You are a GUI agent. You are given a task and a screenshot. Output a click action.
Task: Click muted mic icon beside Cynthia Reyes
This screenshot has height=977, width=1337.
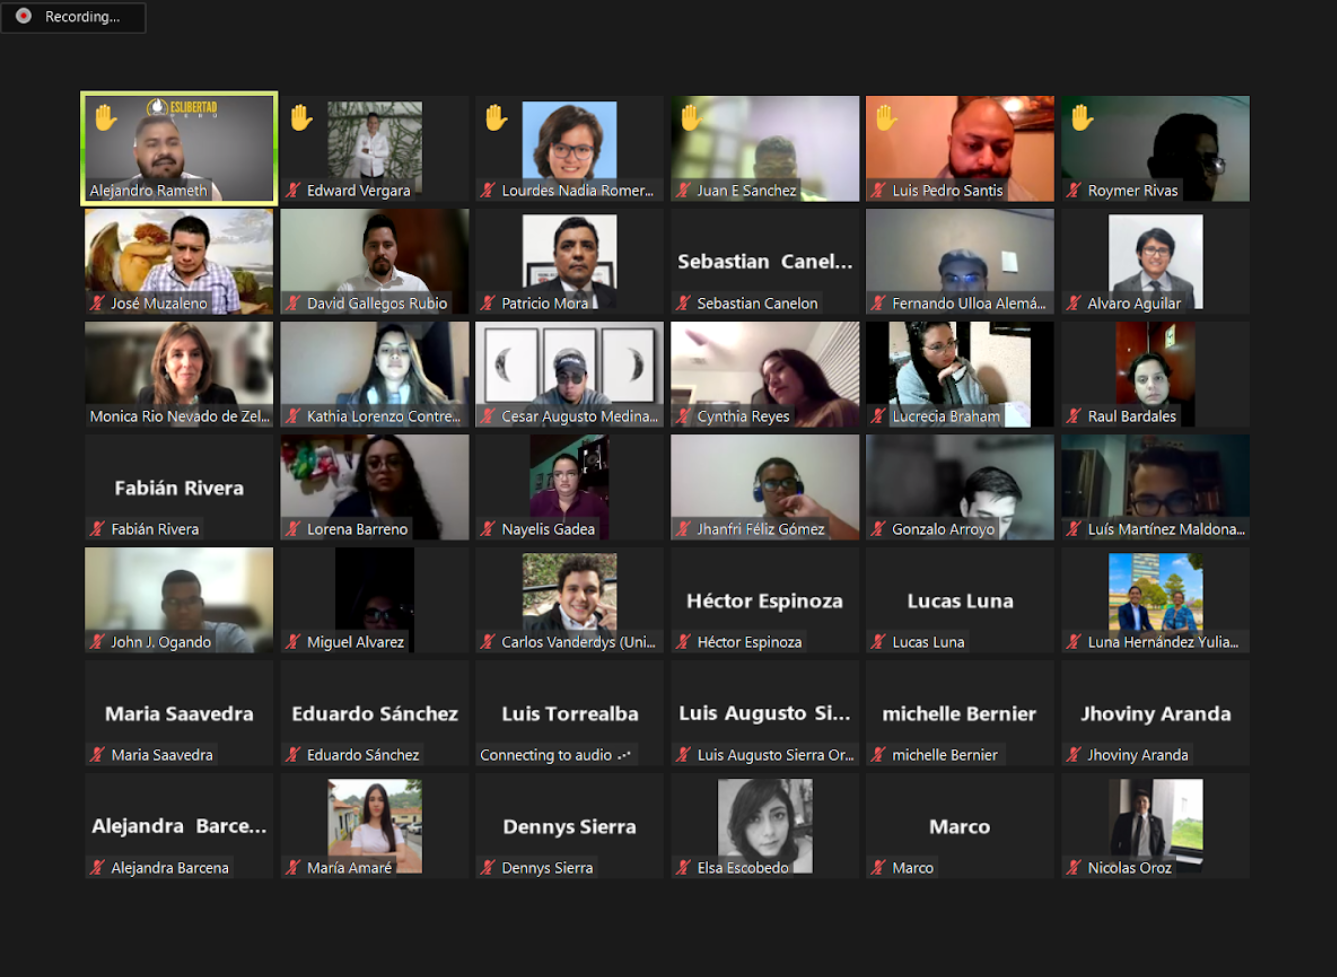(x=684, y=416)
